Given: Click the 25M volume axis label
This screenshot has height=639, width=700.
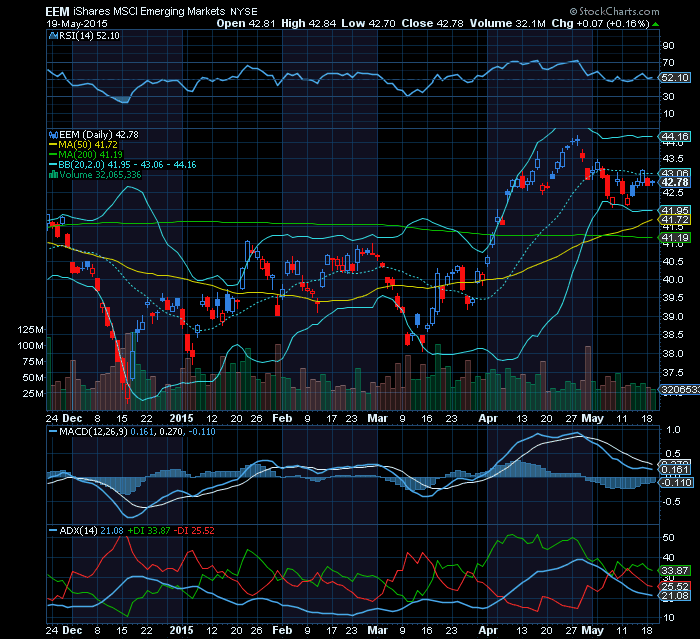Looking at the screenshot, I should coord(33,394).
